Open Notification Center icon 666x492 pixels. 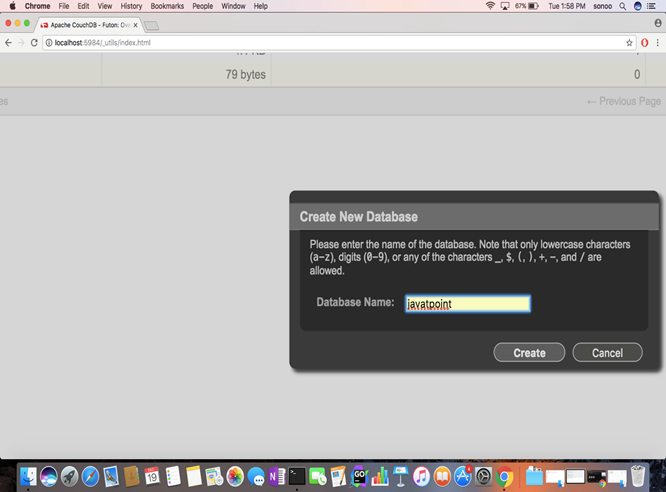pyautogui.click(x=651, y=6)
